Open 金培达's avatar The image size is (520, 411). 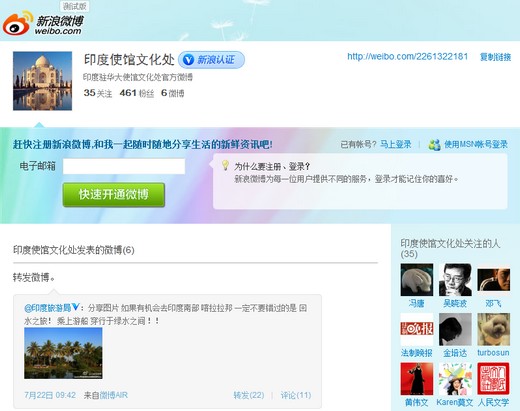pyautogui.click(x=455, y=329)
